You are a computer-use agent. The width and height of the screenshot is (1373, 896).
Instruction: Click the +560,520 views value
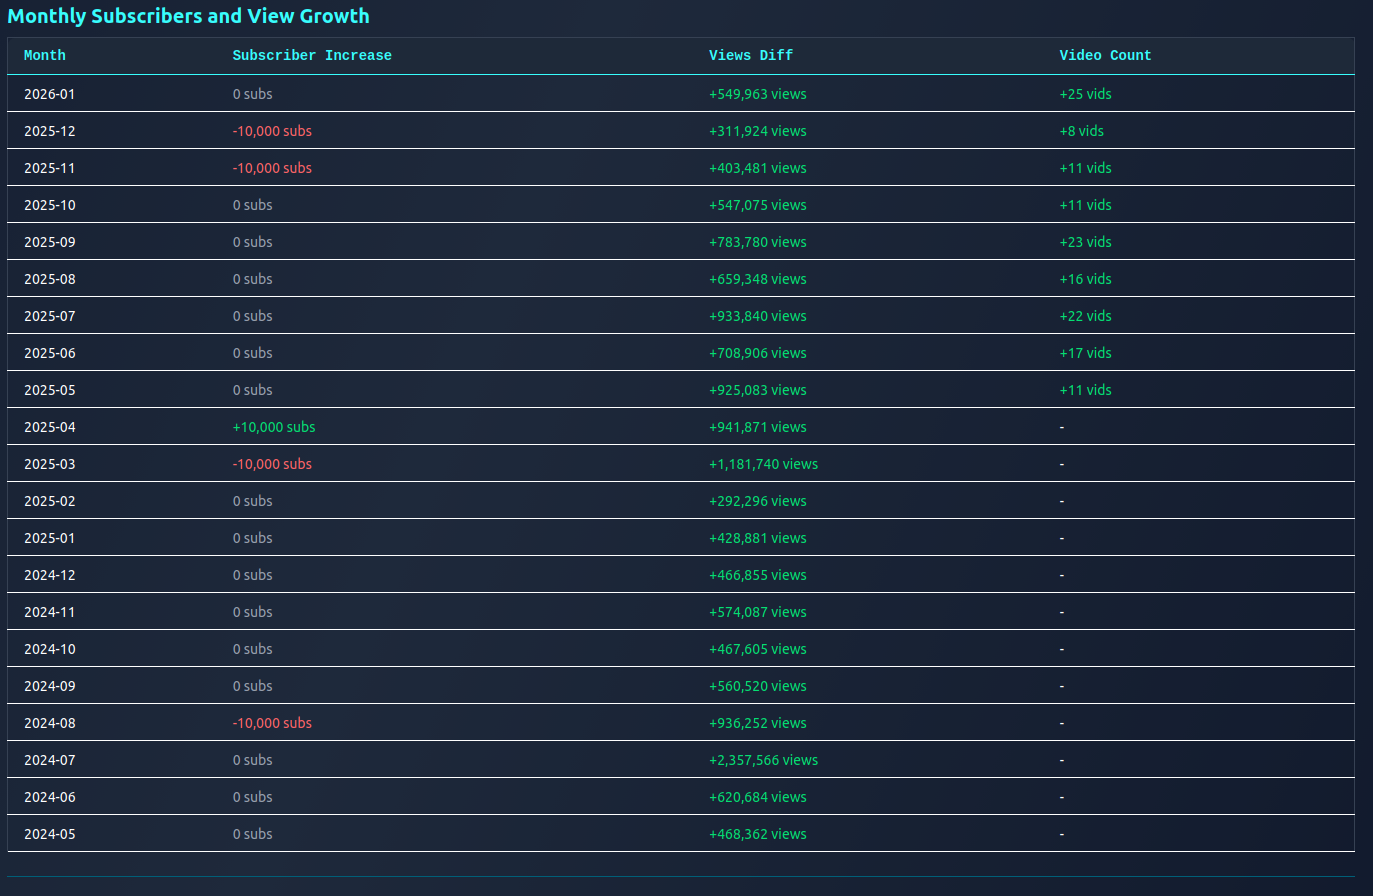[758, 686]
